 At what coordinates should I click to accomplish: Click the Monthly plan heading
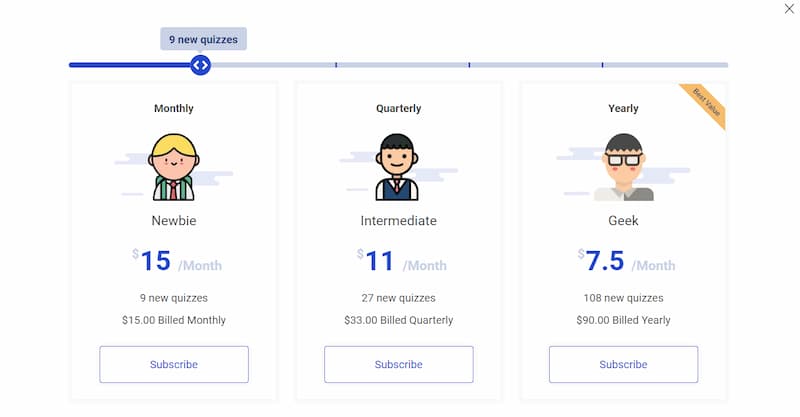pos(174,108)
